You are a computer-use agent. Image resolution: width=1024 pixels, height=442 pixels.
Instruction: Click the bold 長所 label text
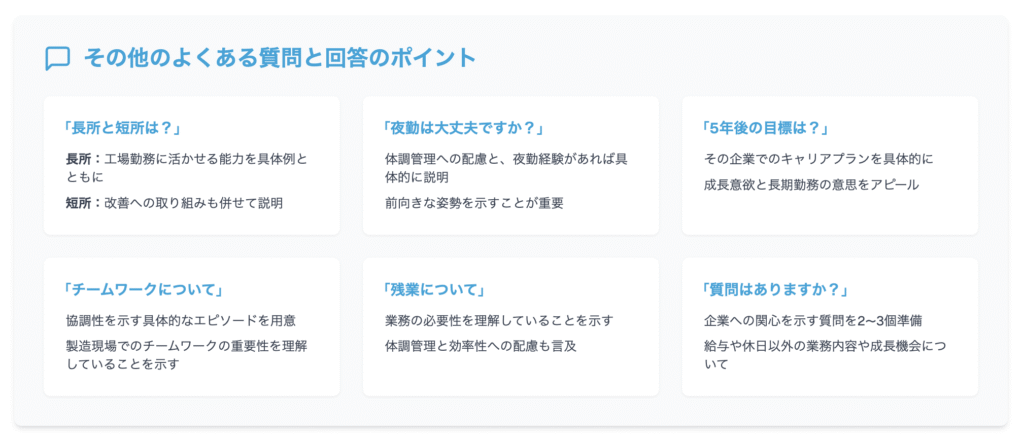78,159
